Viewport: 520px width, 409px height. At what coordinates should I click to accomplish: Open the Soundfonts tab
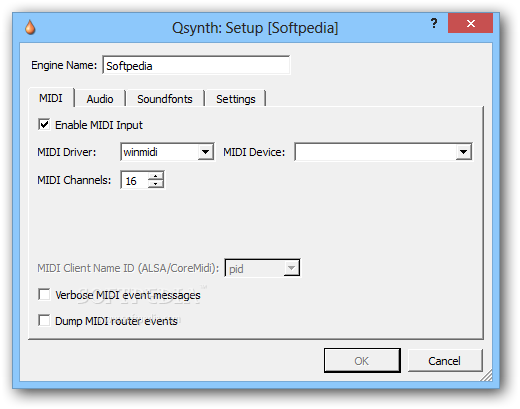pyautogui.click(x=165, y=99)
